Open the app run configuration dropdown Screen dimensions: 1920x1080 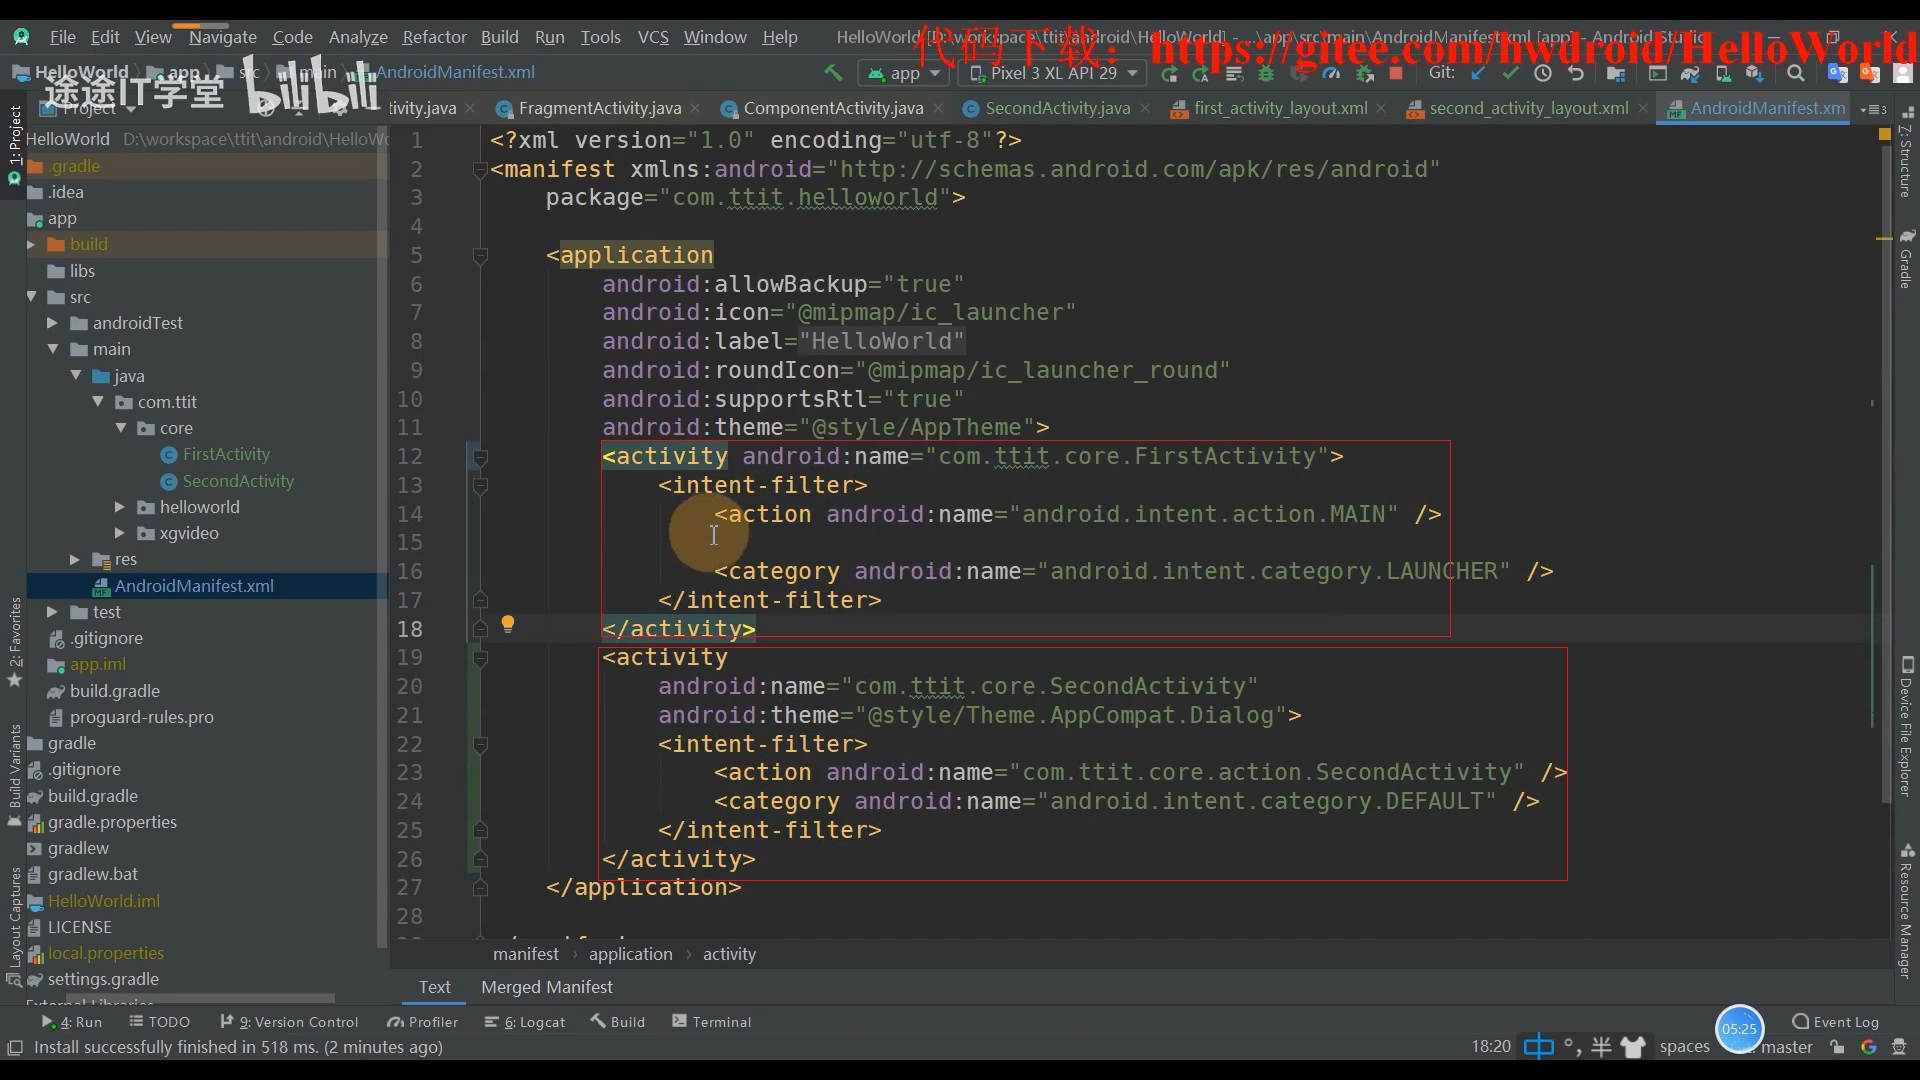pyautogui.click(x=904, y=73)
